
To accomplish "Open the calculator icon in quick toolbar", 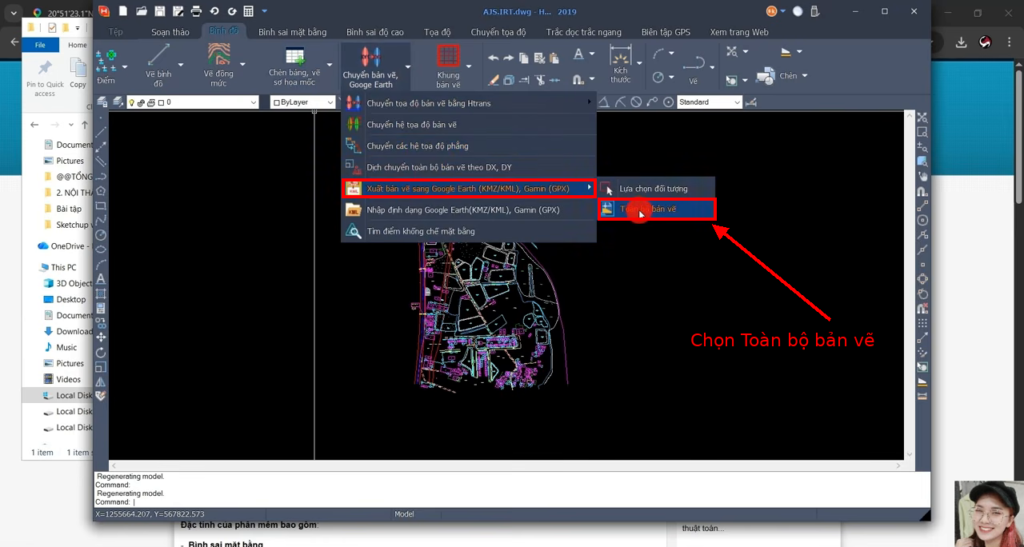I will click(248, 11).
